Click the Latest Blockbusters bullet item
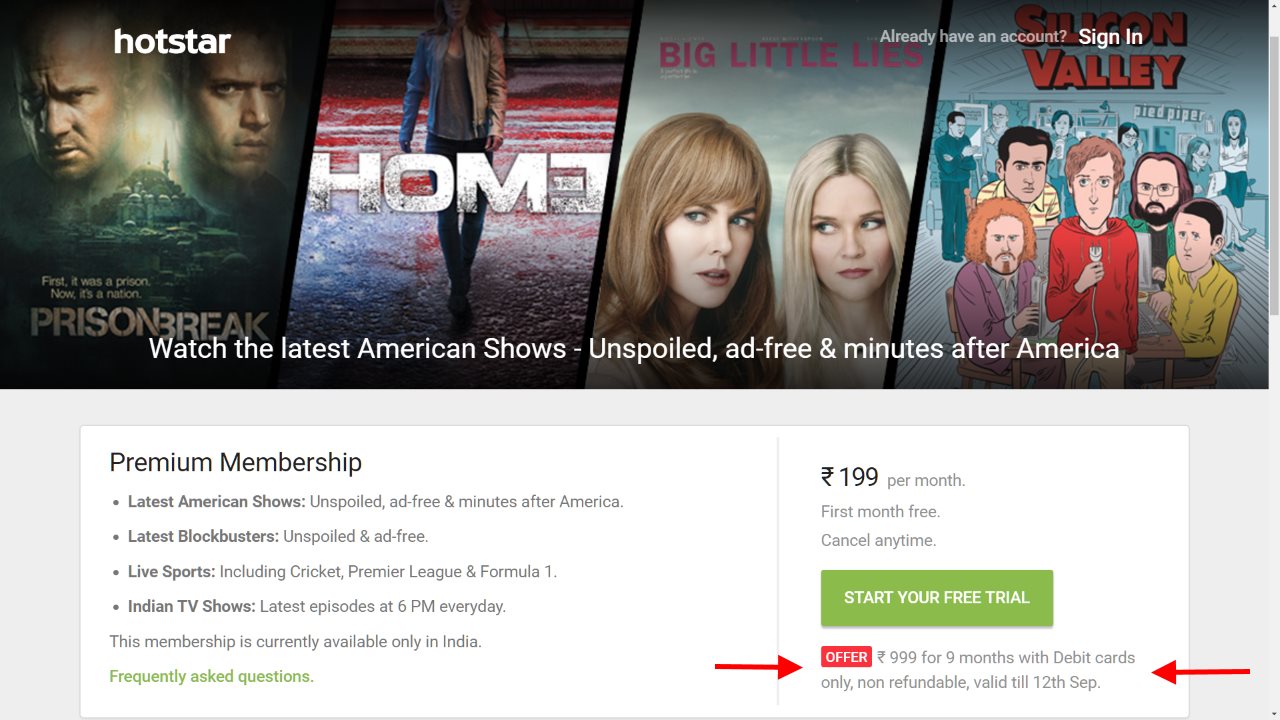Viewport: 1280px width, 720px height. pos(278,536)
